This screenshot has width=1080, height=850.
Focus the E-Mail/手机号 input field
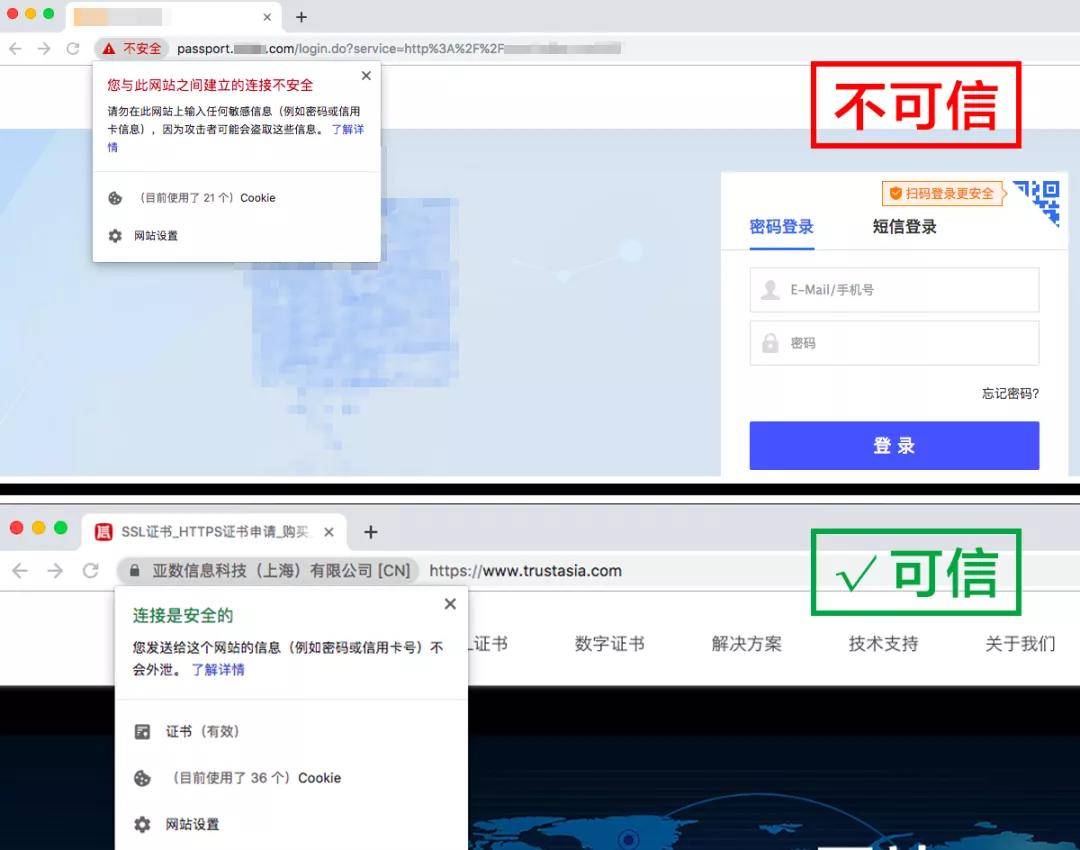coord(894,290)
